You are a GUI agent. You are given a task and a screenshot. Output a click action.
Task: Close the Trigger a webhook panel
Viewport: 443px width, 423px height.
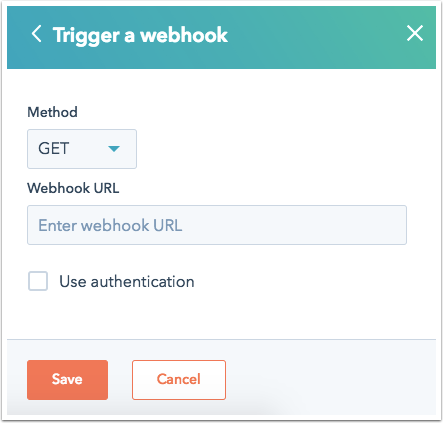tap(415, 33)
